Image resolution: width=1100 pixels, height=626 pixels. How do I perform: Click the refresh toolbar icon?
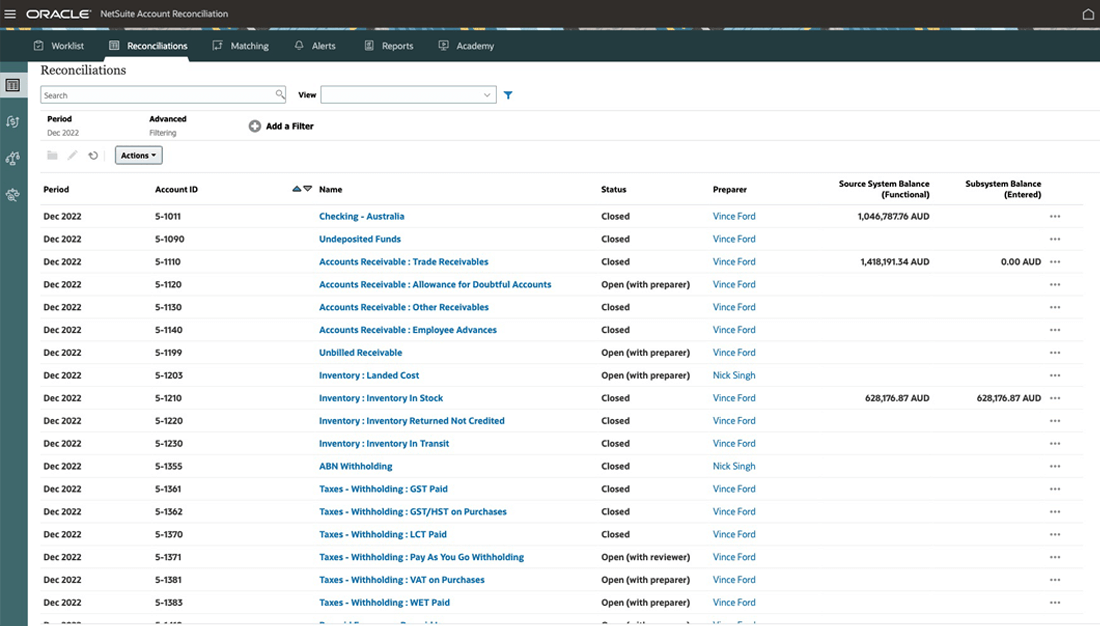(93, 155)
